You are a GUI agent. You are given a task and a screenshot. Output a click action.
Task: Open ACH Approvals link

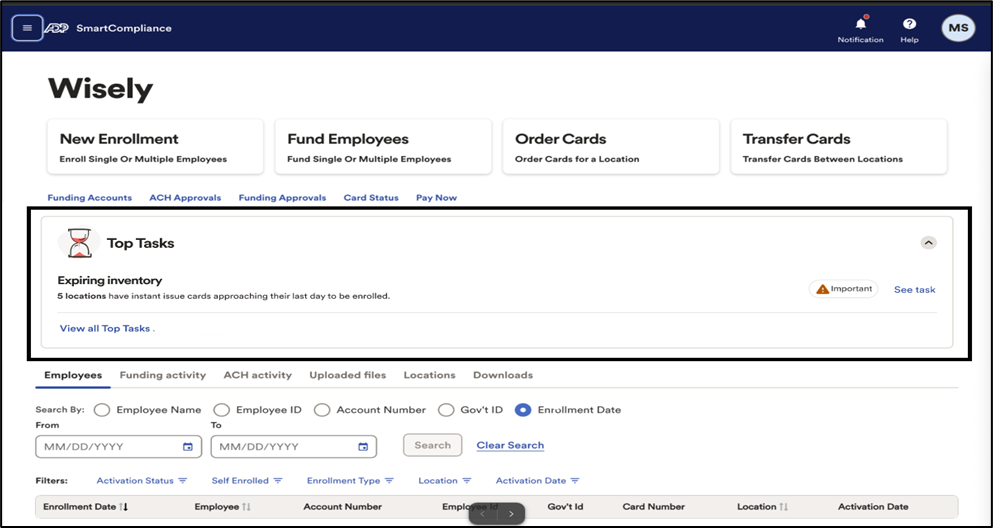(x=186, y=198)
